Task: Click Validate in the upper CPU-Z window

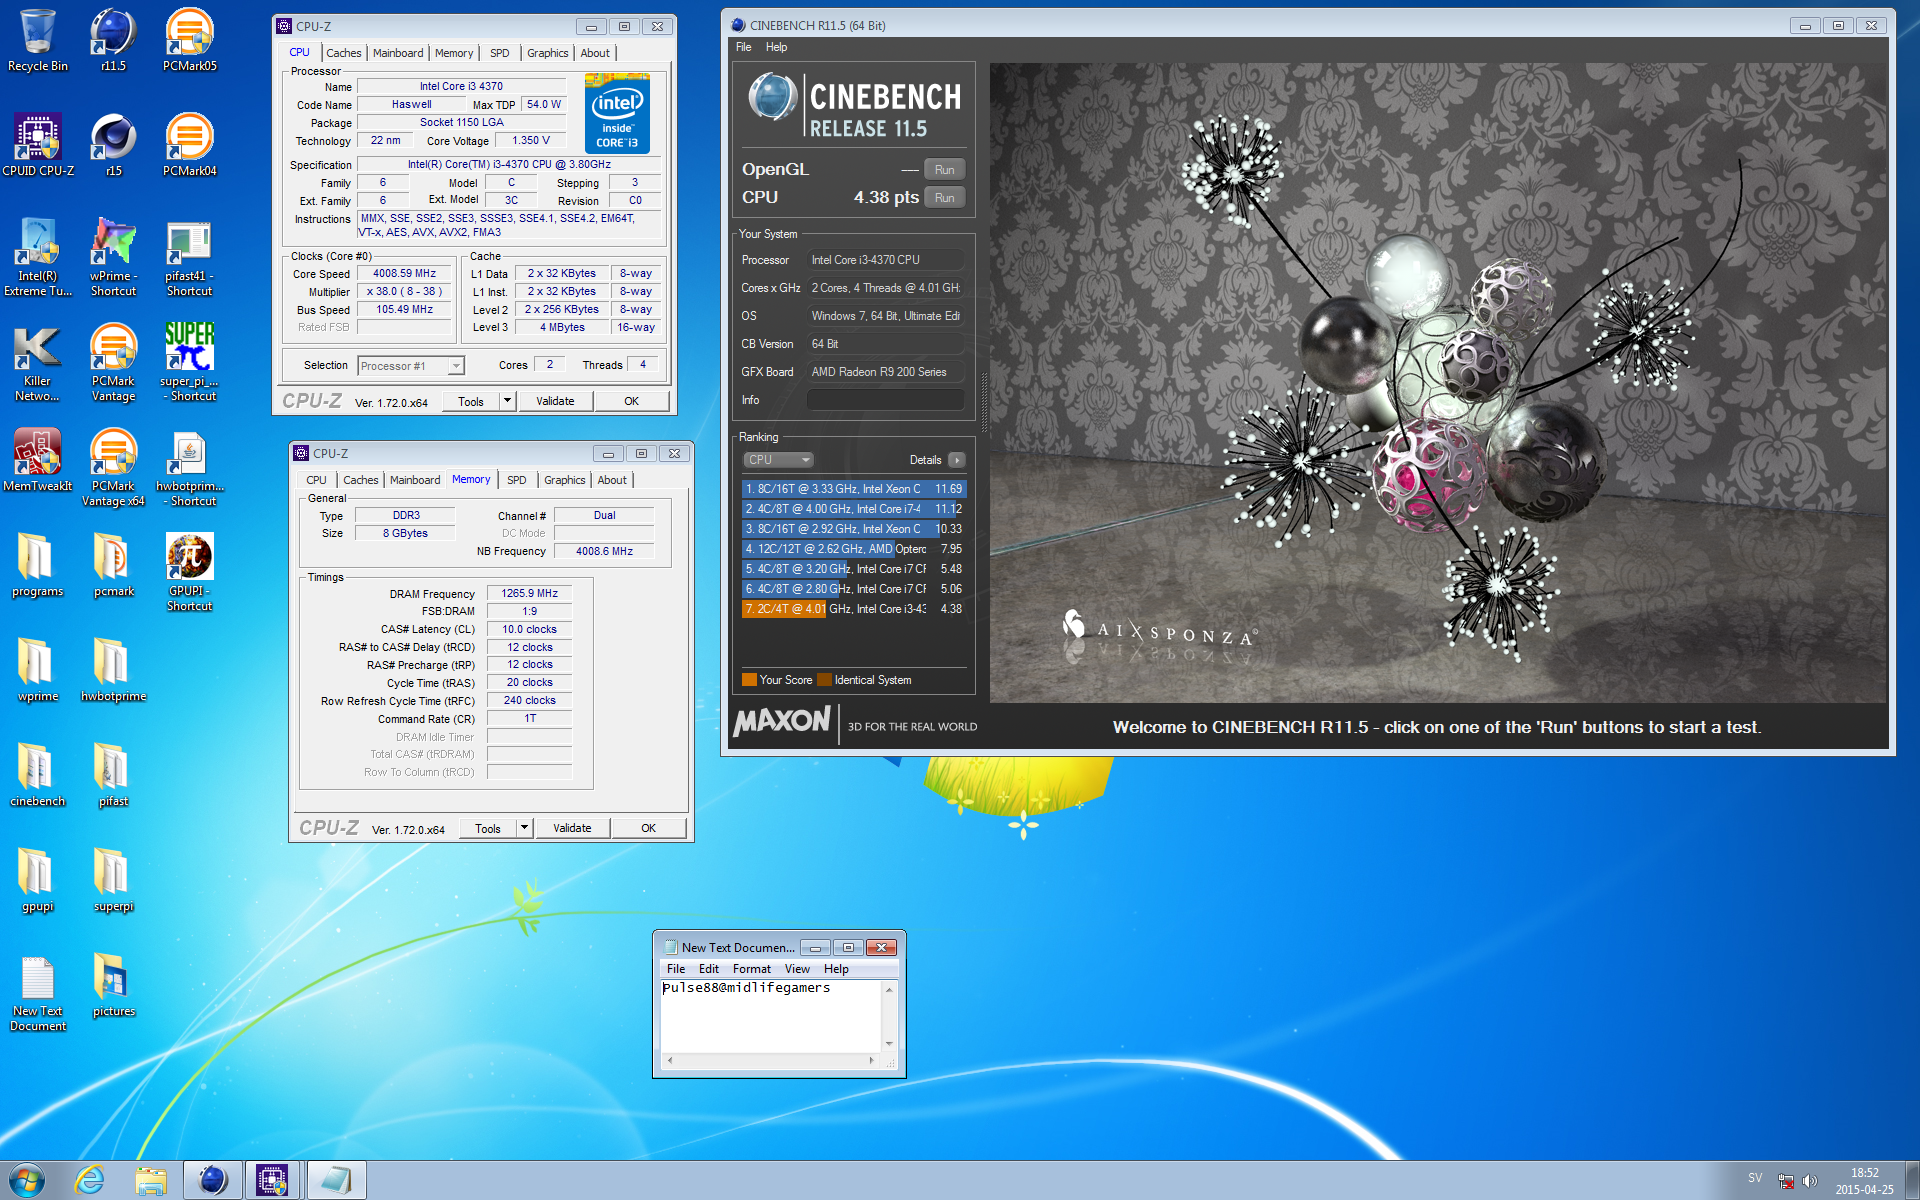Action: (x=555, y=401)
